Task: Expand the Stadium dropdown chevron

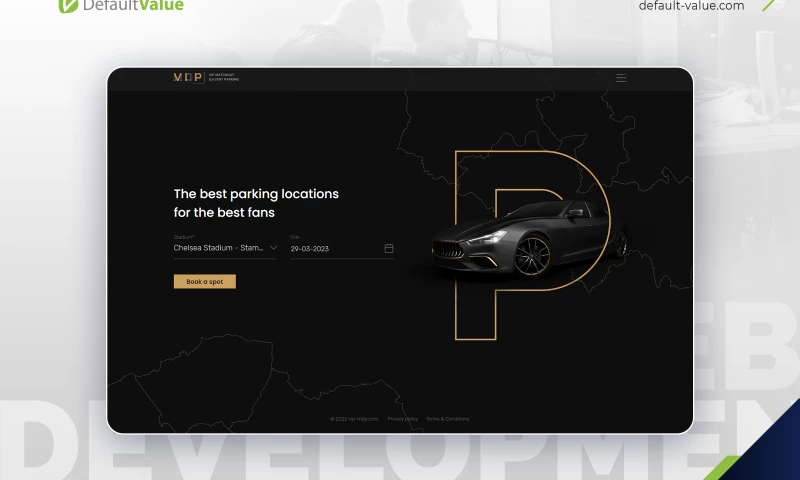Action: 273,248
